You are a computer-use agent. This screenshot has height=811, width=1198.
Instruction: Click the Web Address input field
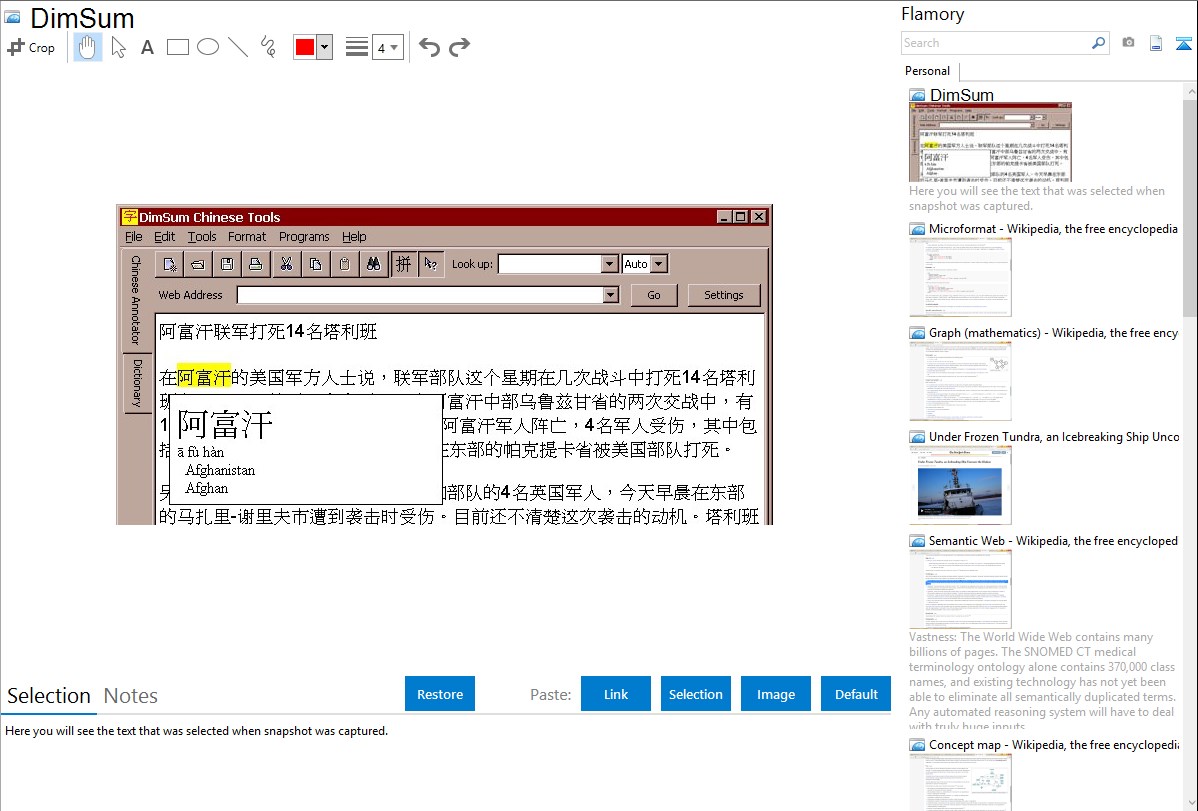[x=419, y=295]
